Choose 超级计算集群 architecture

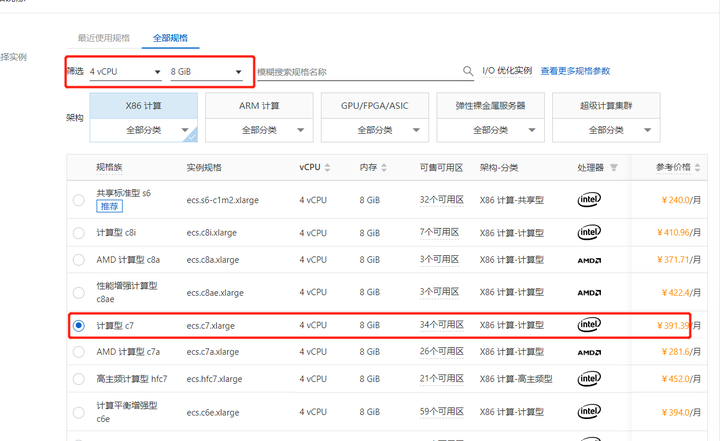coord(607,106)
